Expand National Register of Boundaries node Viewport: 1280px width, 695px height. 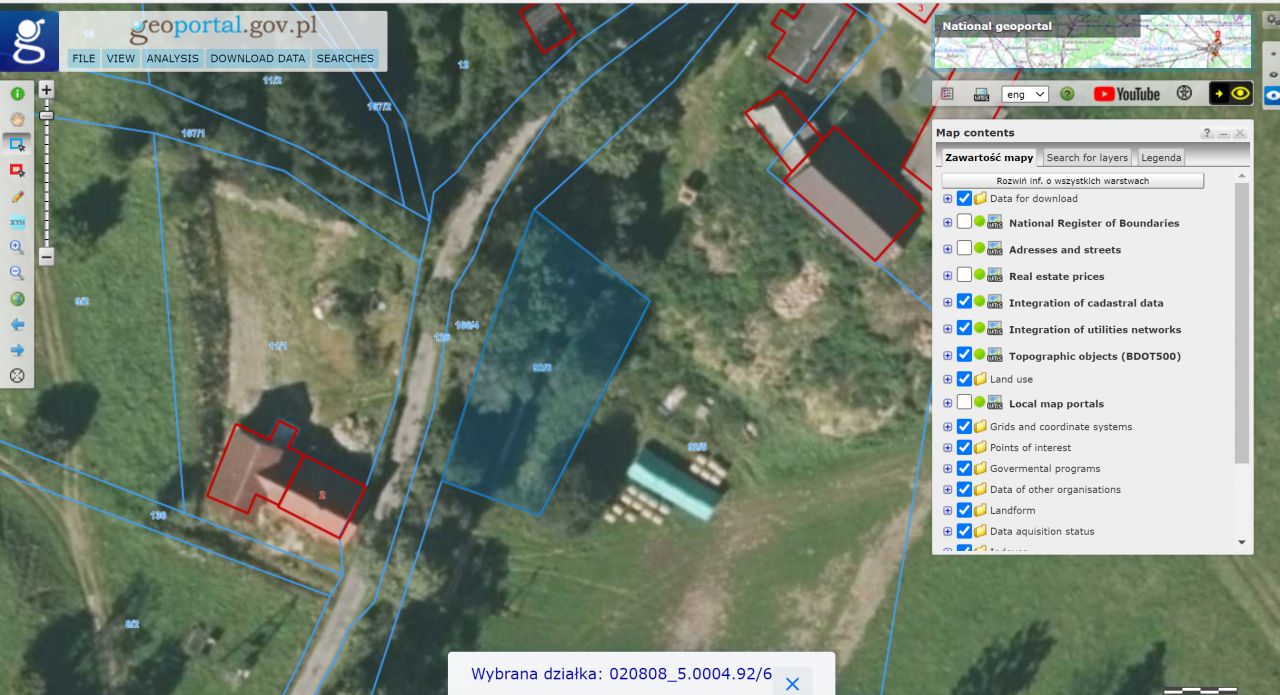(x=948, y=222)
